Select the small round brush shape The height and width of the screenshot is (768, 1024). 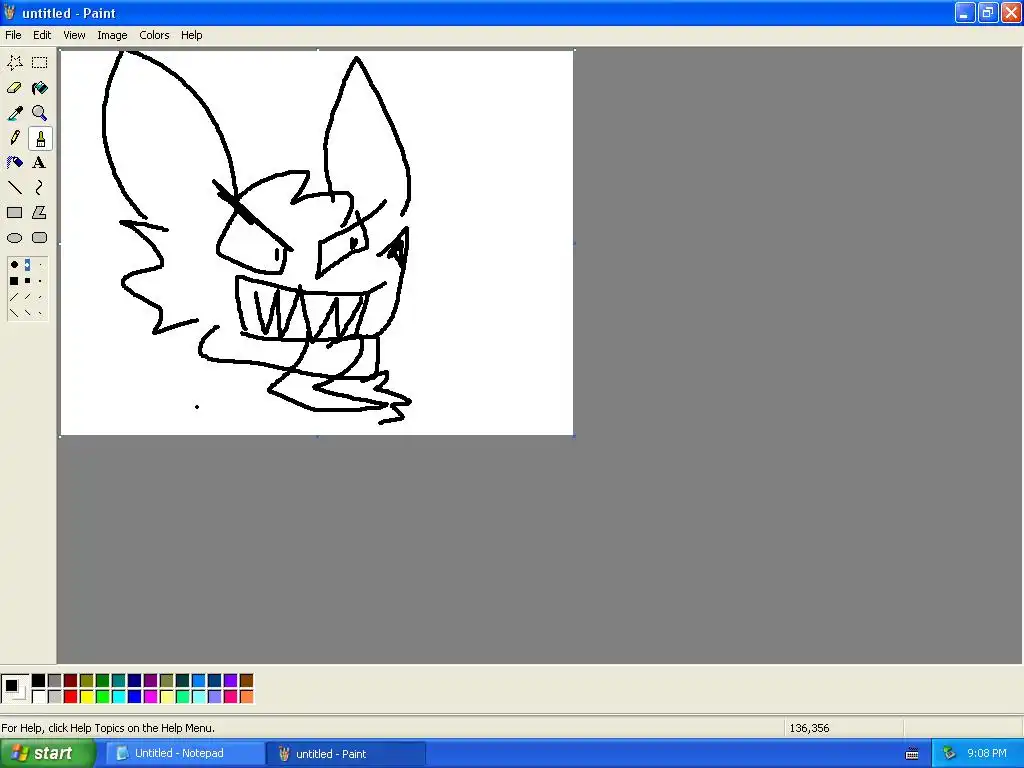click(40, 264)
